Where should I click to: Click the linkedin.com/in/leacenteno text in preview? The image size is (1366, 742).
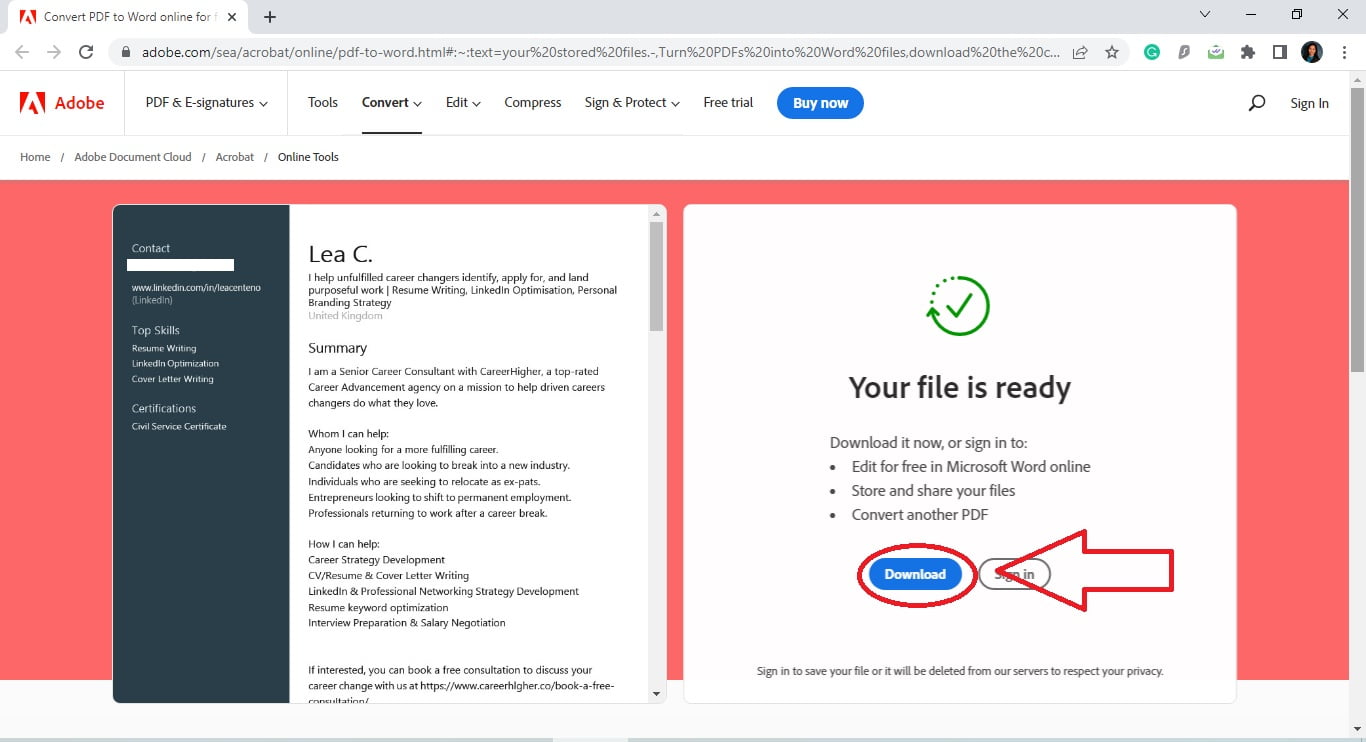[x=196, y=287]
